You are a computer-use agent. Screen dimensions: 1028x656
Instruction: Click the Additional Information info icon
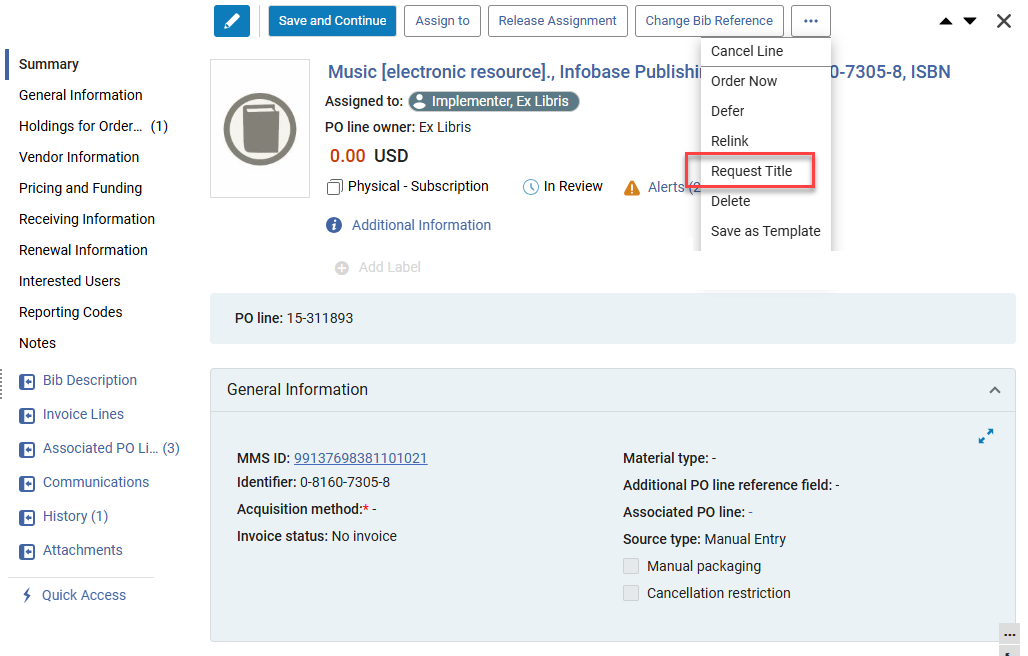coord(334,225)
